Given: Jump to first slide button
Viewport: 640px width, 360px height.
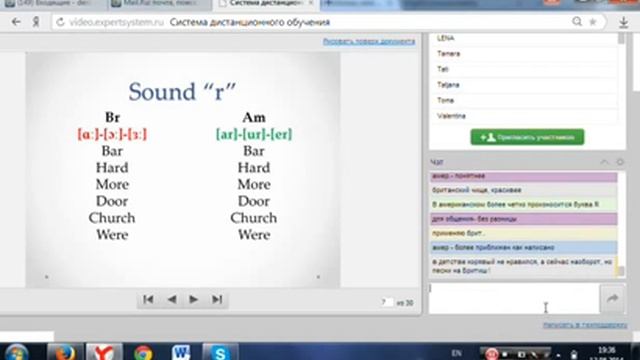Looking at the screenshot, I should point(148,299).
